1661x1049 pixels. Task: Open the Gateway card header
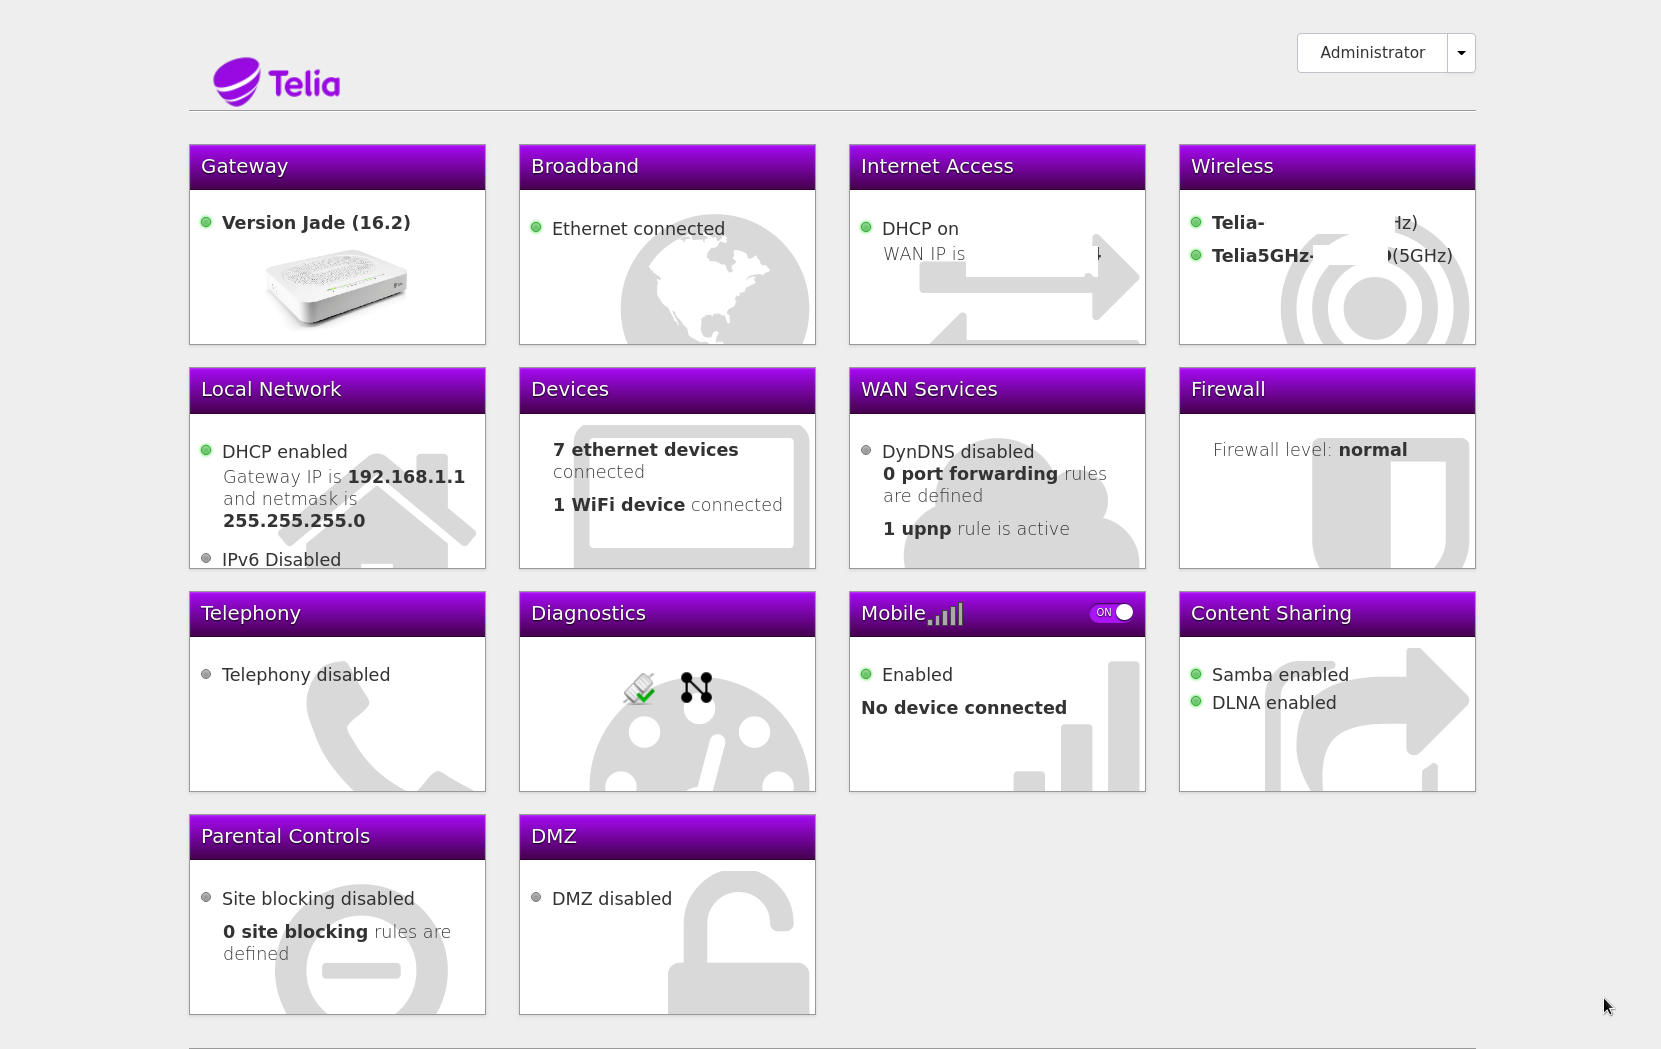click(337, 167)
